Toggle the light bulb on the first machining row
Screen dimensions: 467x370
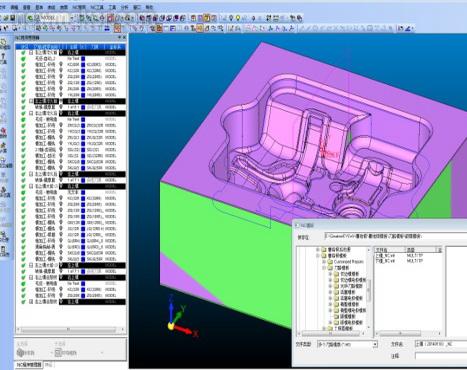point(61,65)
